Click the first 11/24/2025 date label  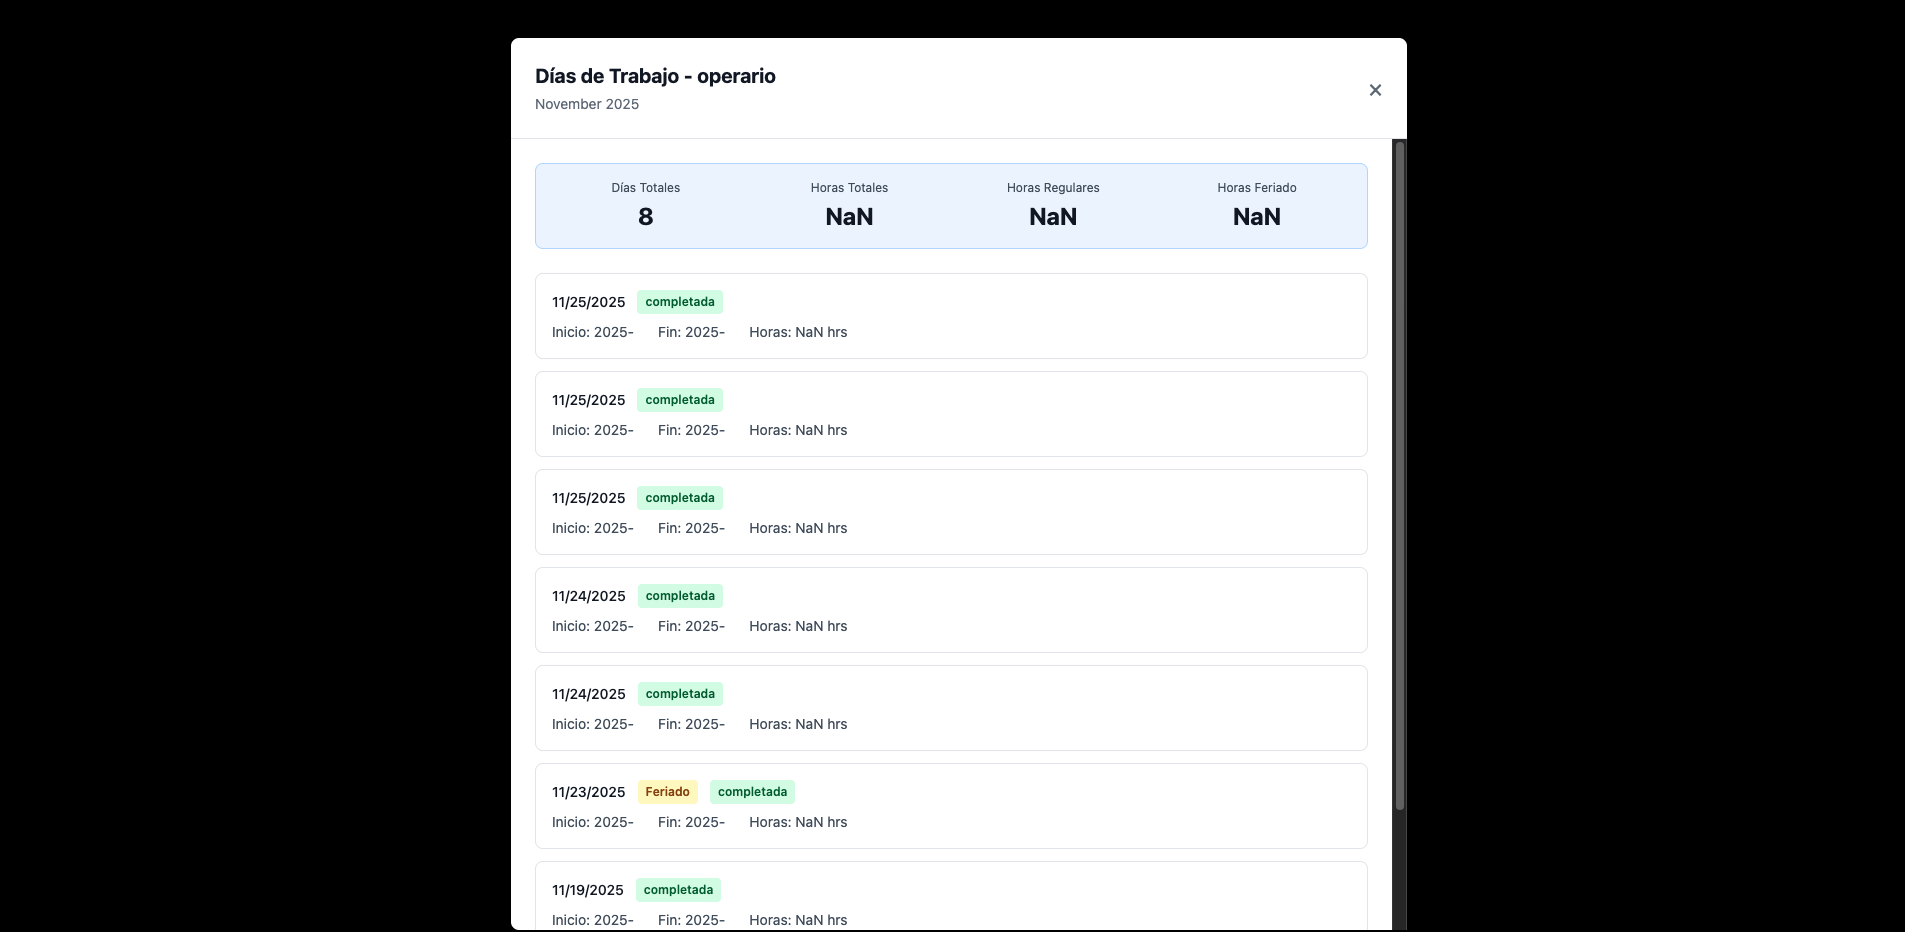click(588, 596)
